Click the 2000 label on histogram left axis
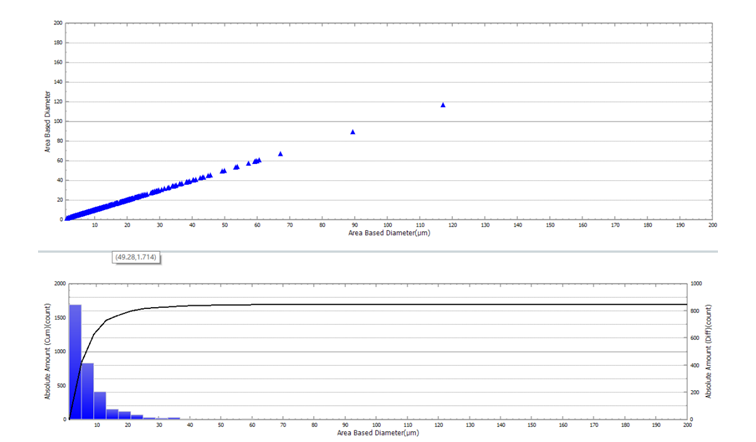Image resolution: width=756 pixels, height=442 pixels. [x=56, y=284]
